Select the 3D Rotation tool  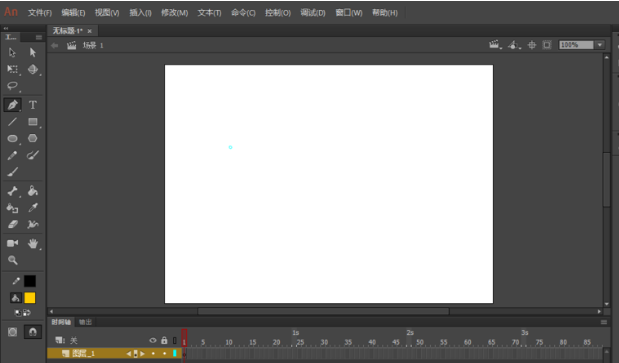(x=33, y=69)
